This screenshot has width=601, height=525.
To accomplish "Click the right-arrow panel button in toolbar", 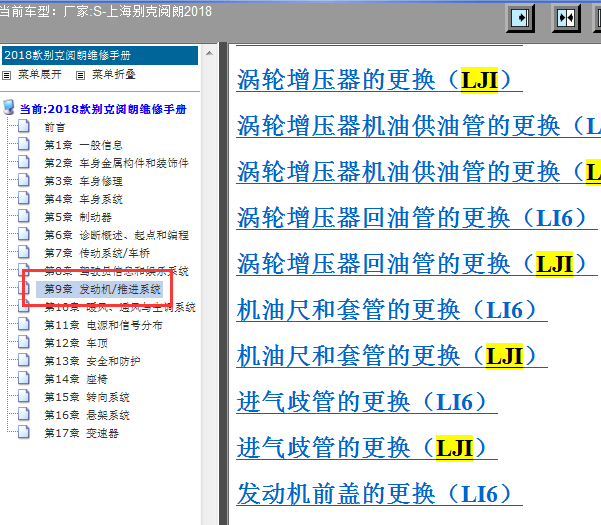I will tap(520, 18).
